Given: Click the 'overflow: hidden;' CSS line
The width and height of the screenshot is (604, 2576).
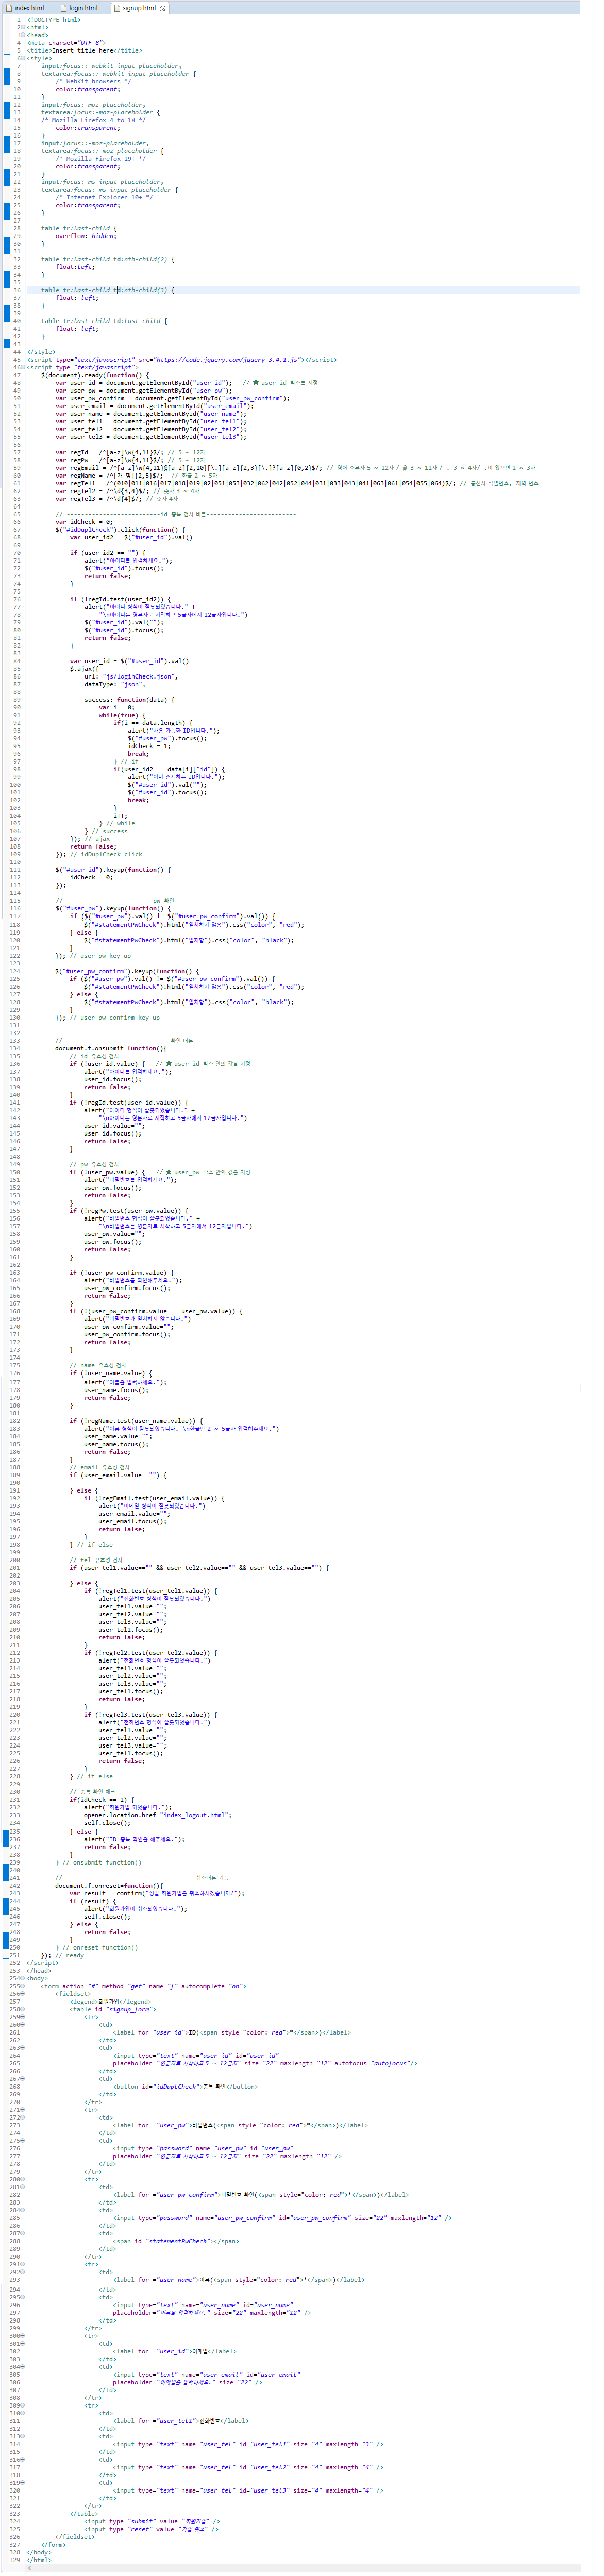Looking at the screenshot, I should coord(86,236).
